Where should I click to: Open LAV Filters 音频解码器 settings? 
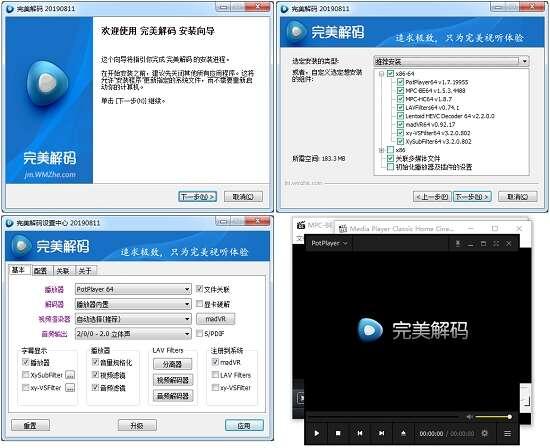point(173,396)
